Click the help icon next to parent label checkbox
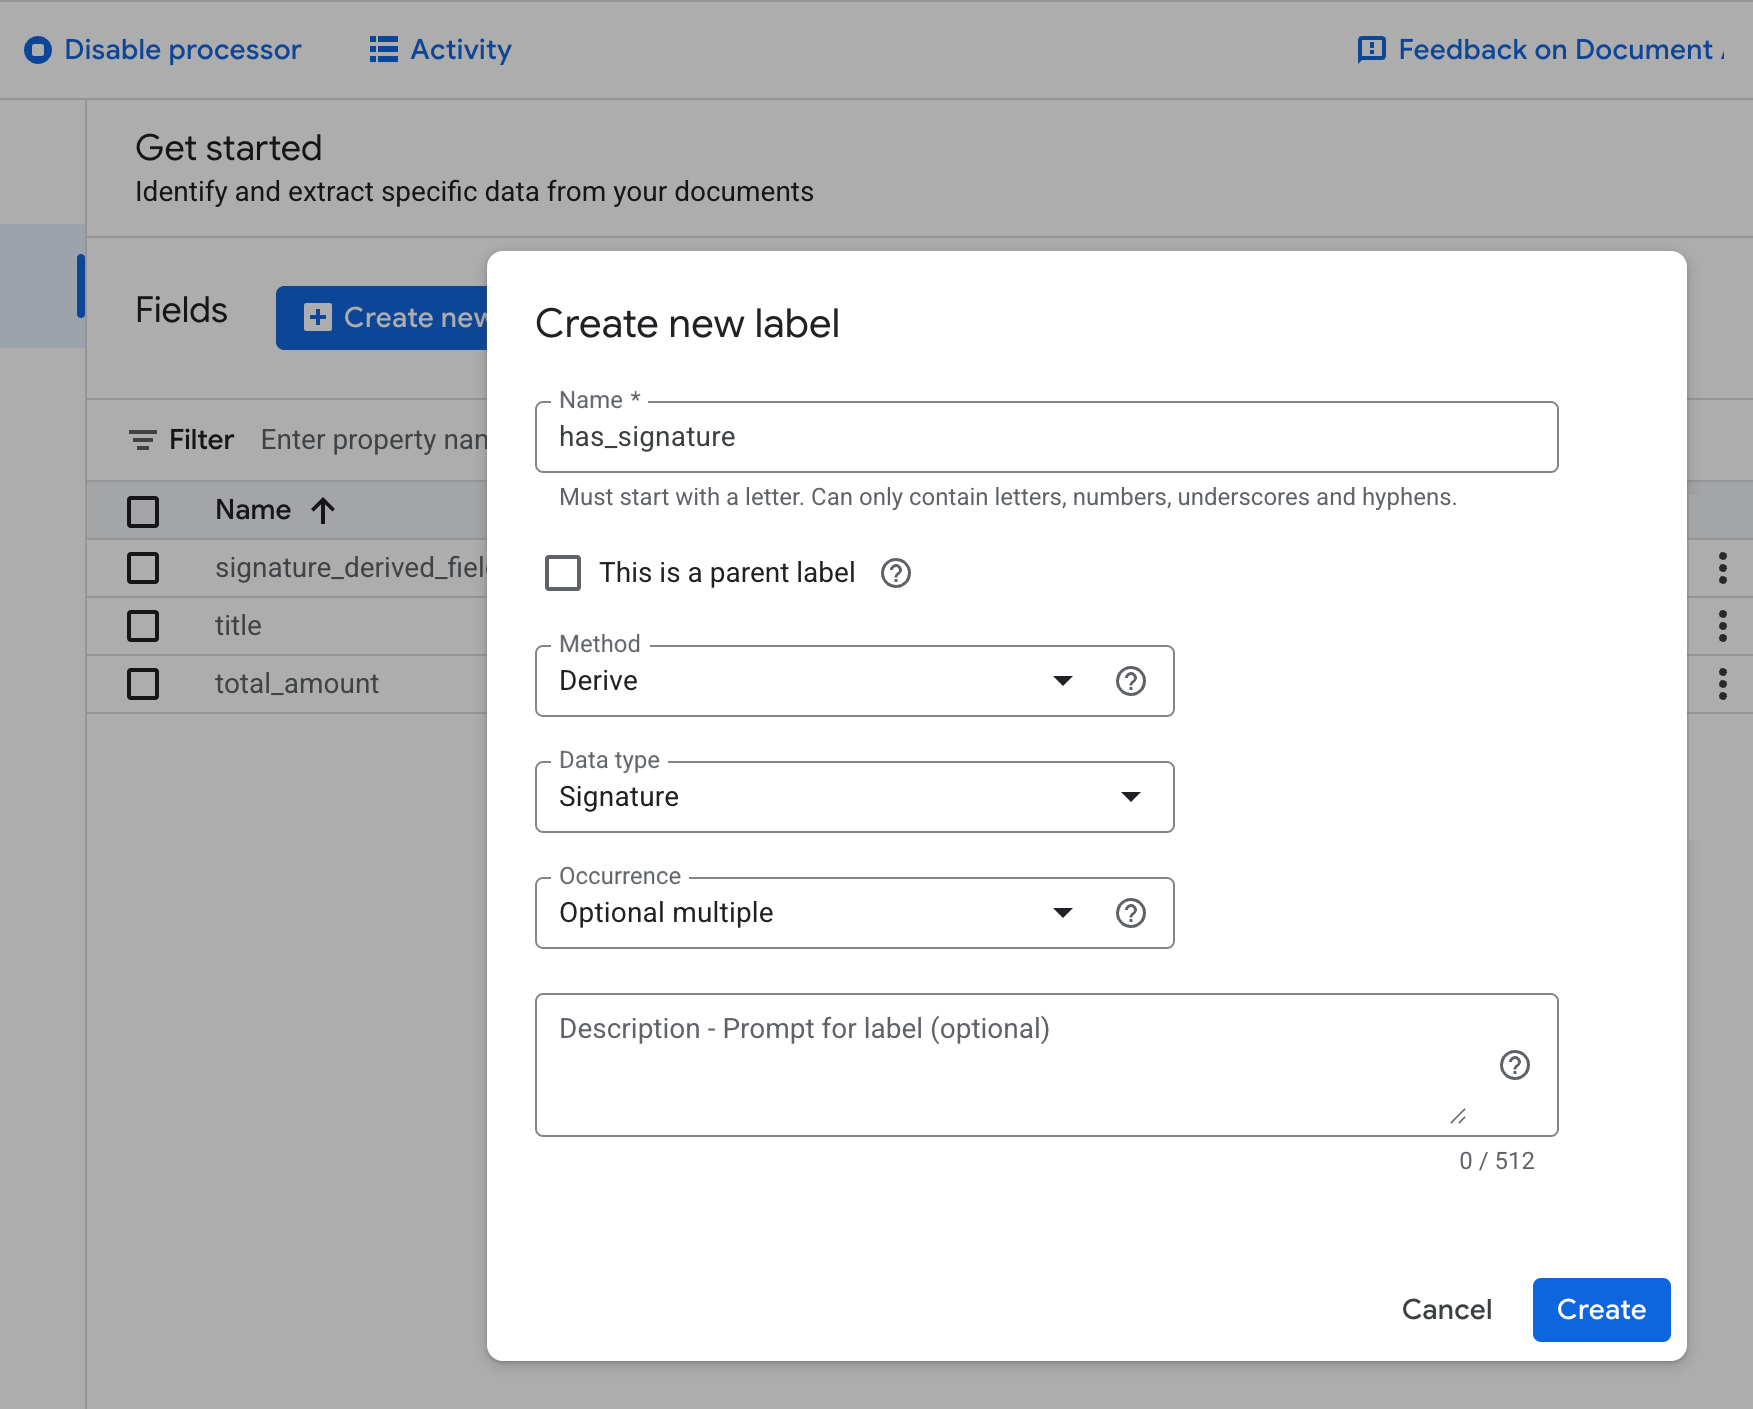Viewport: 1753px width, 1409px height. [896, 573]
